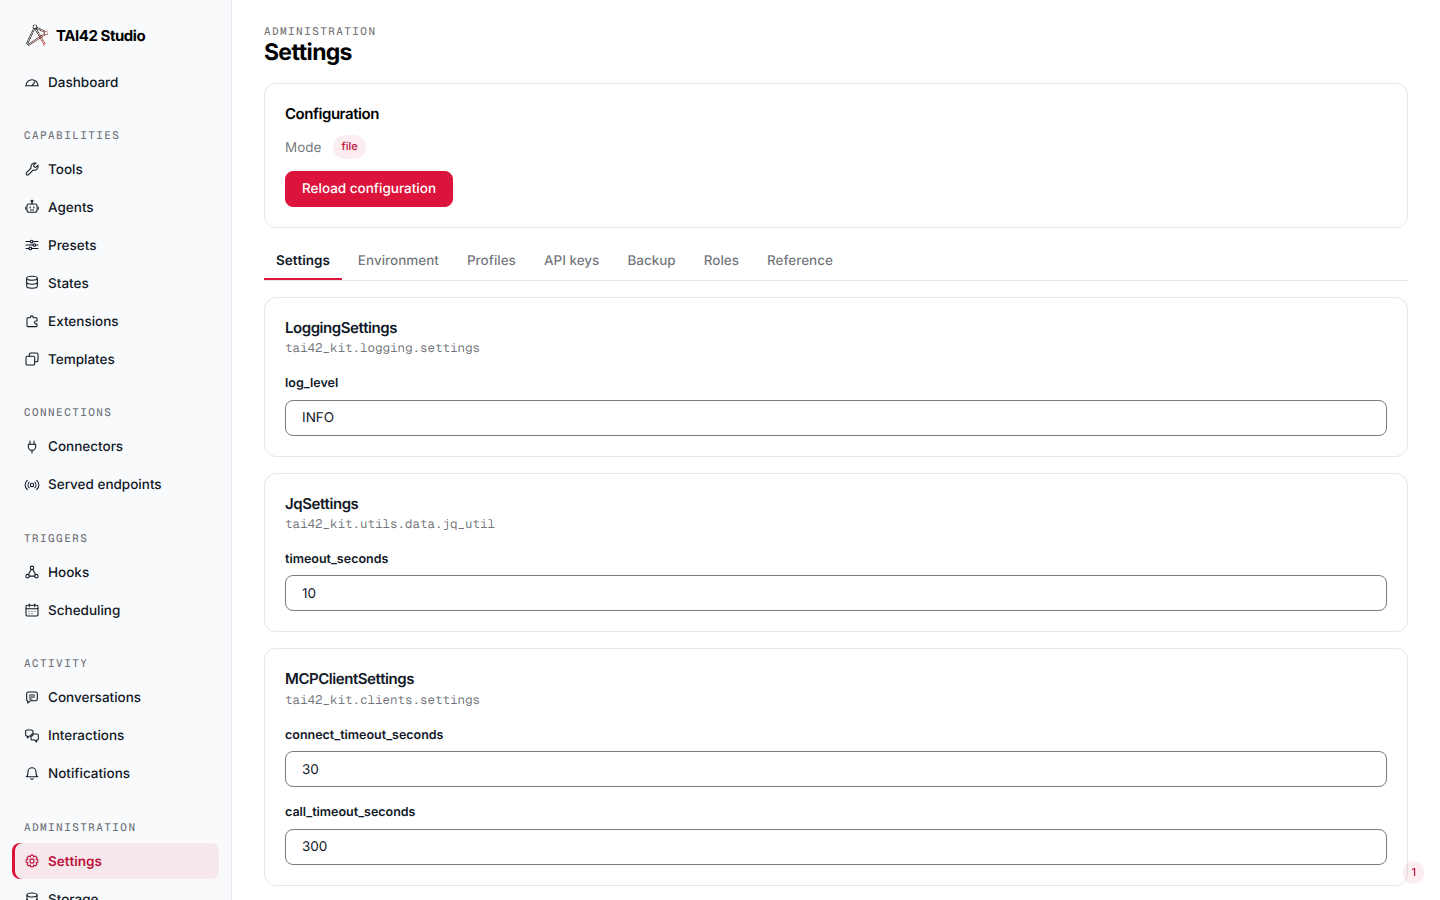This screenshot has height=900, width=1440.
Task: Click the Extensions puzzle icon
Action: click(32, 322)
